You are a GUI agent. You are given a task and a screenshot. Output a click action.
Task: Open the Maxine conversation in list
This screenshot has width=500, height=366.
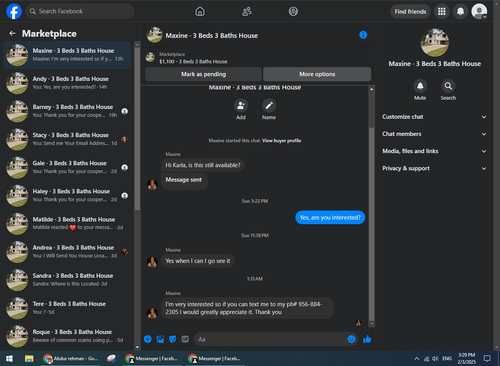(x=67, y=55)
